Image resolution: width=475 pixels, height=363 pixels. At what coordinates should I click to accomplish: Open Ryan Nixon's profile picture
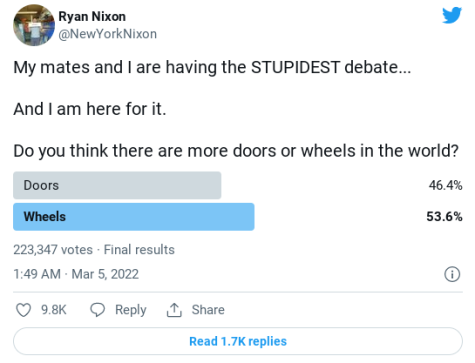click(x=34, y=25)
